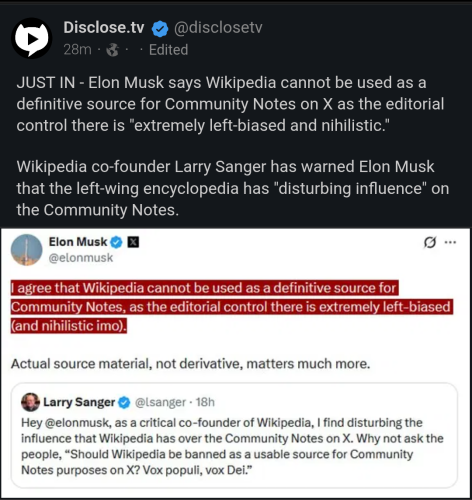Open Larry Sanger's profile picture

(x=30, y=402)
